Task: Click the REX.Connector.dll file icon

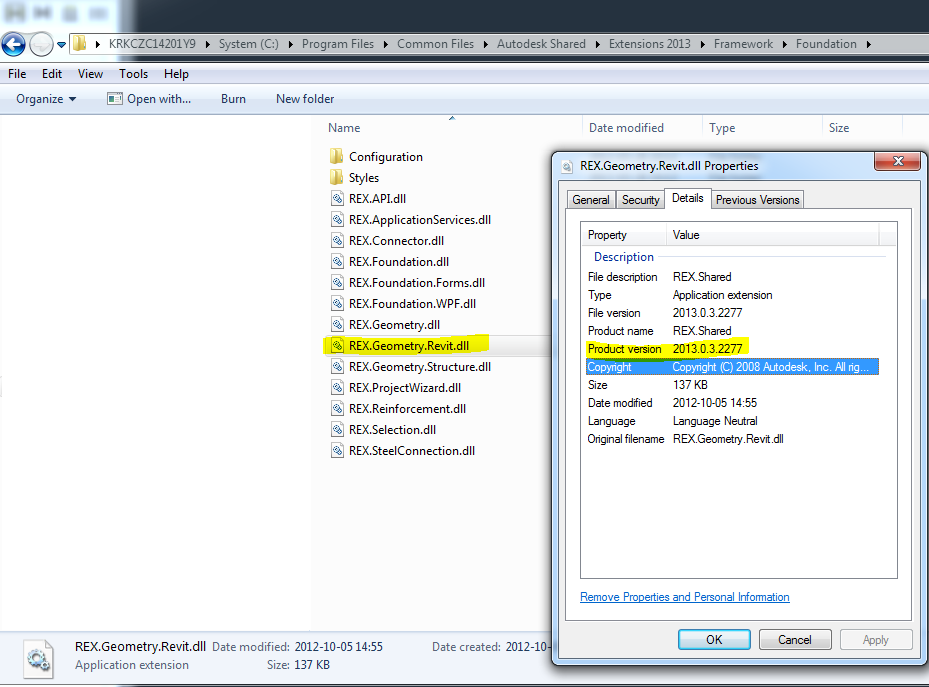Action: point(337,240)
